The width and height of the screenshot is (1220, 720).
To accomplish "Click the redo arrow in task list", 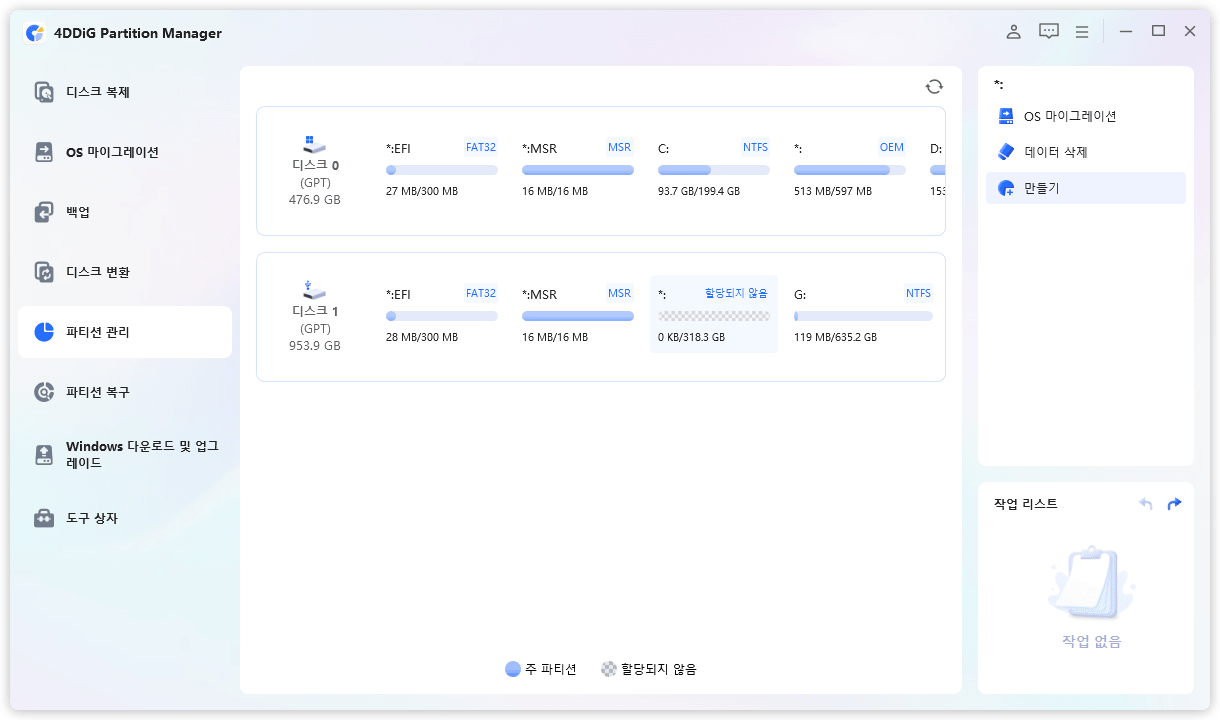I will pyautogui.click(x=1174, y=504).
